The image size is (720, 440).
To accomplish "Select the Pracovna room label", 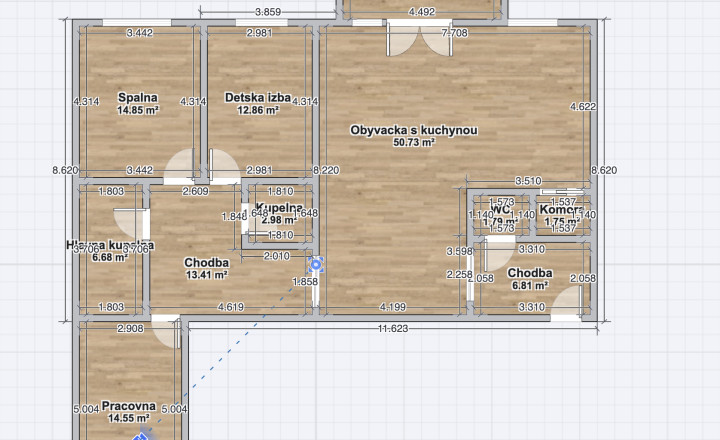I will (129, 406).
